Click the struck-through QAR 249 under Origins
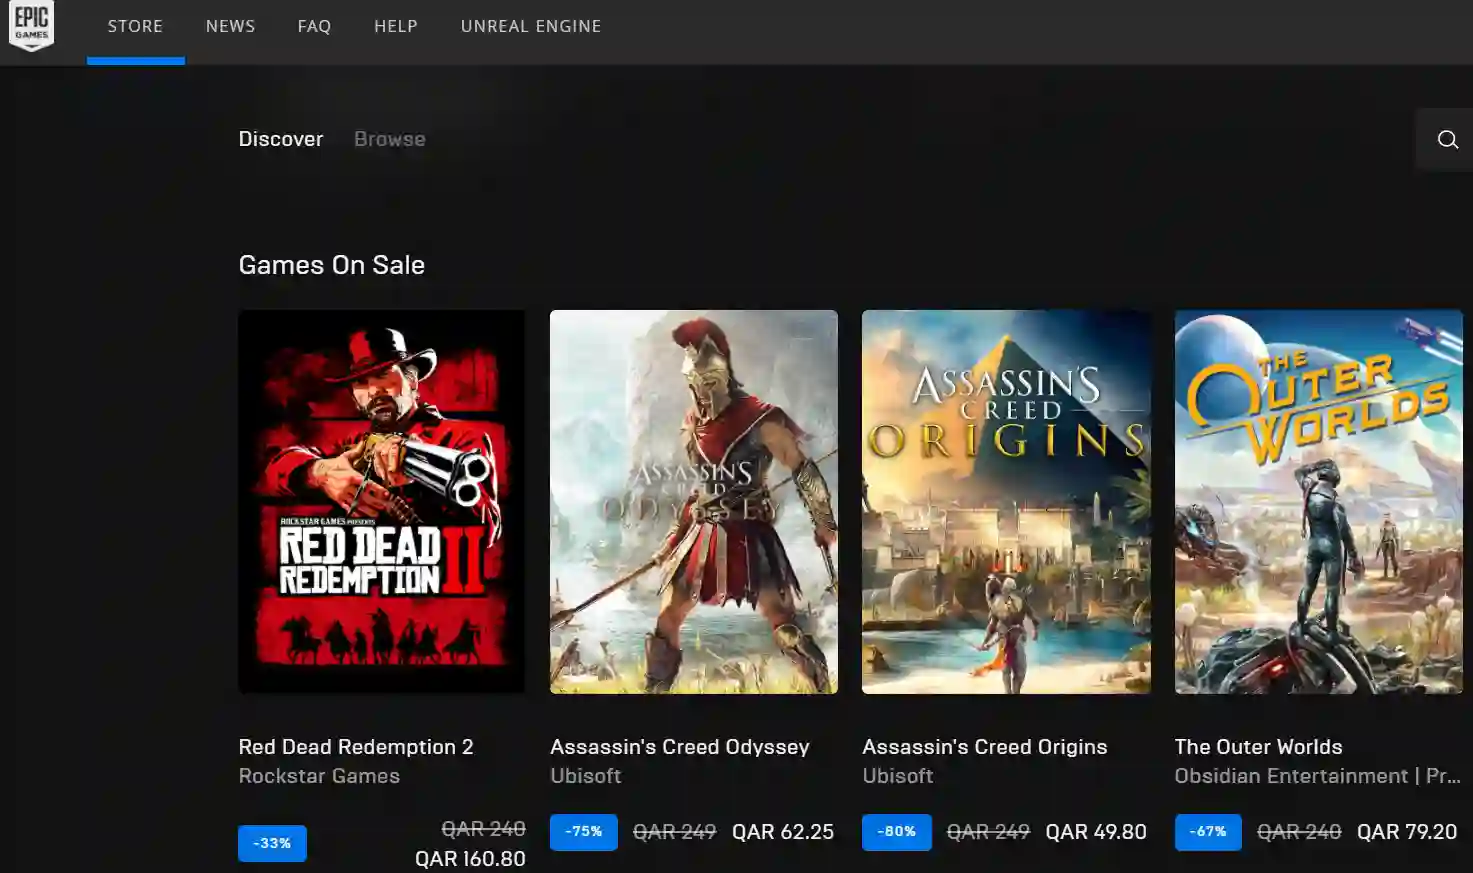The height and width of the screenshot is (873, 1473). pyautogui.click(x=988, y=832)
